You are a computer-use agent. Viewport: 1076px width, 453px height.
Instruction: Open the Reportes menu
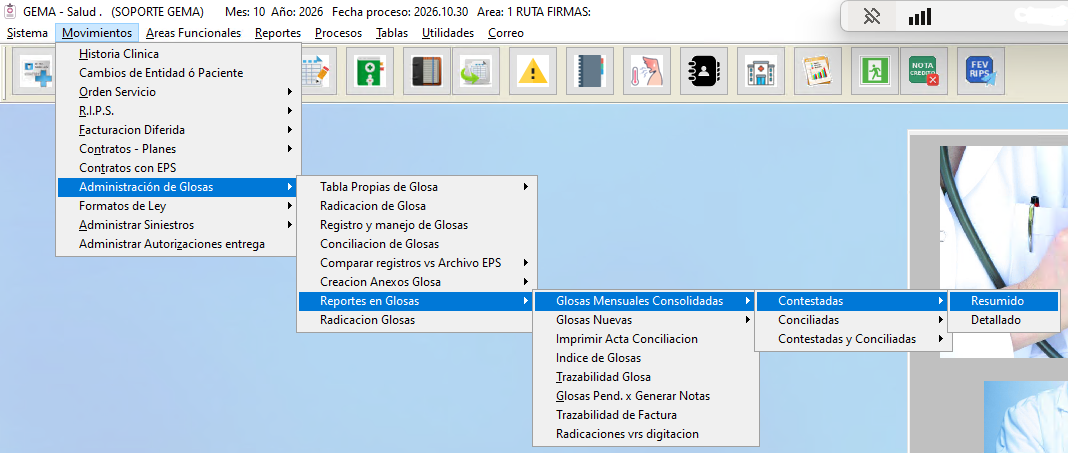click(x=278, y=33)
